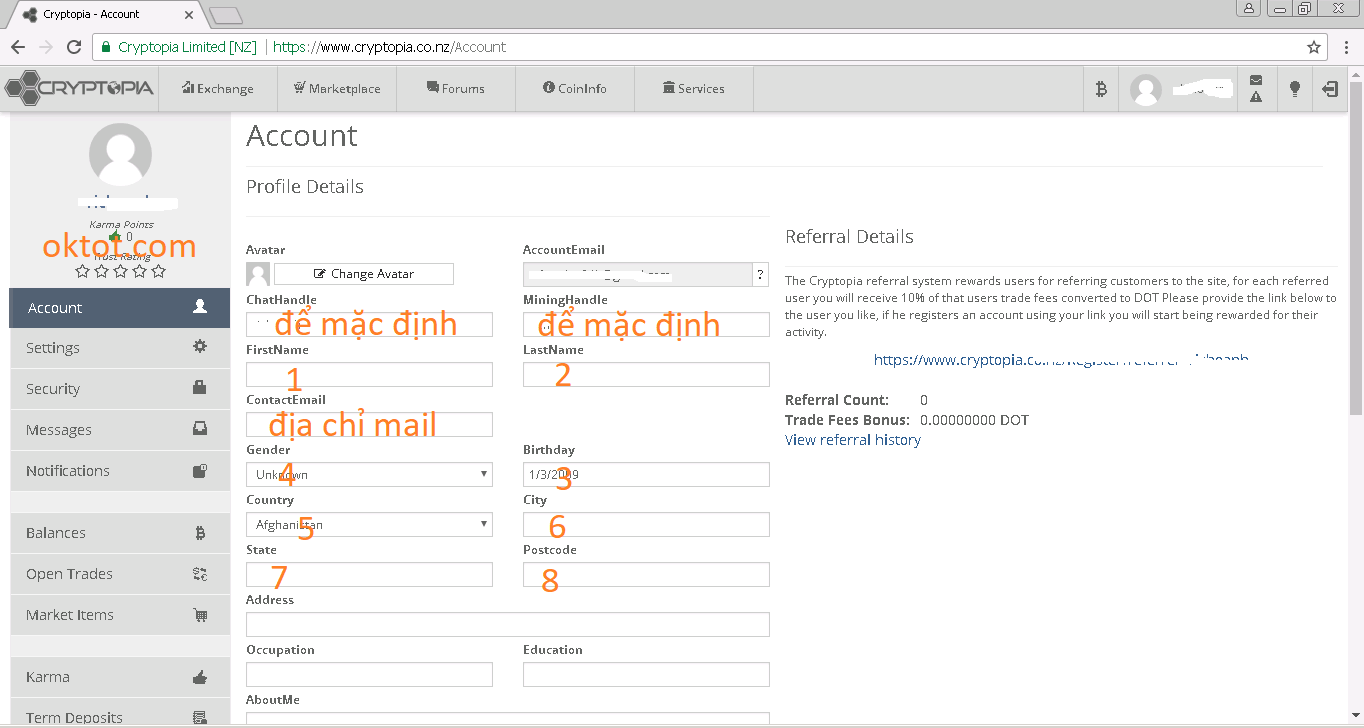Open Balances in the left sidebar
1364x728 pixels.
(x=118, y=533)
